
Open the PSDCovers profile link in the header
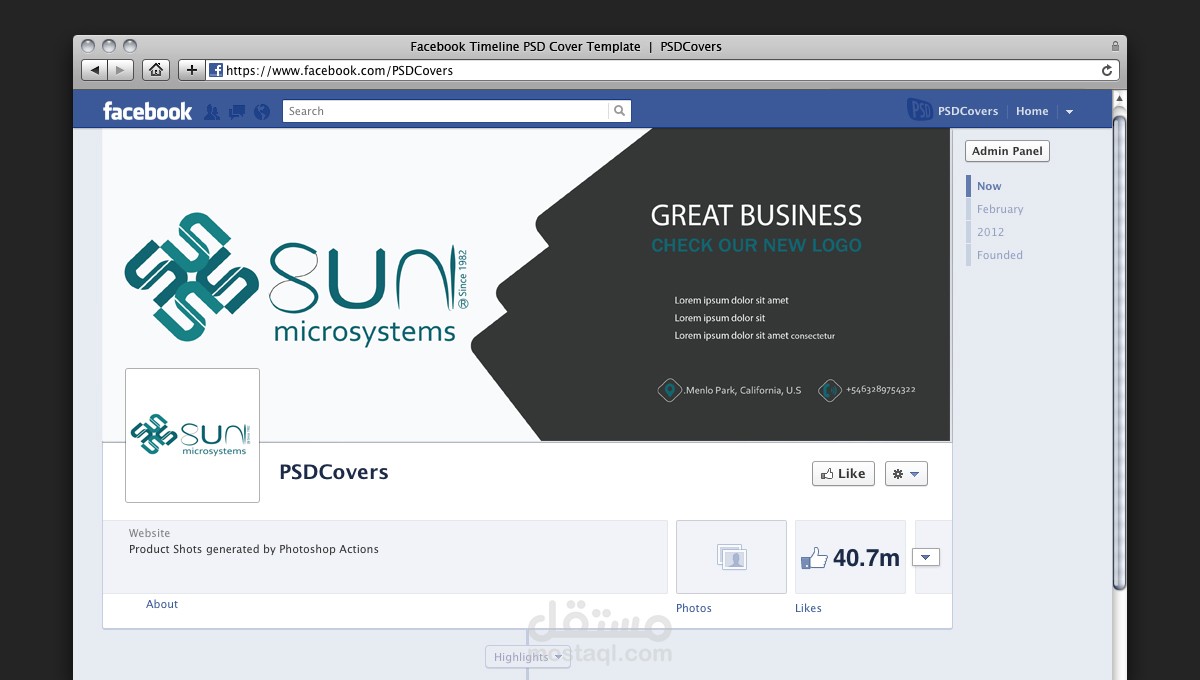pyautogui.click(x=968, y=111)
